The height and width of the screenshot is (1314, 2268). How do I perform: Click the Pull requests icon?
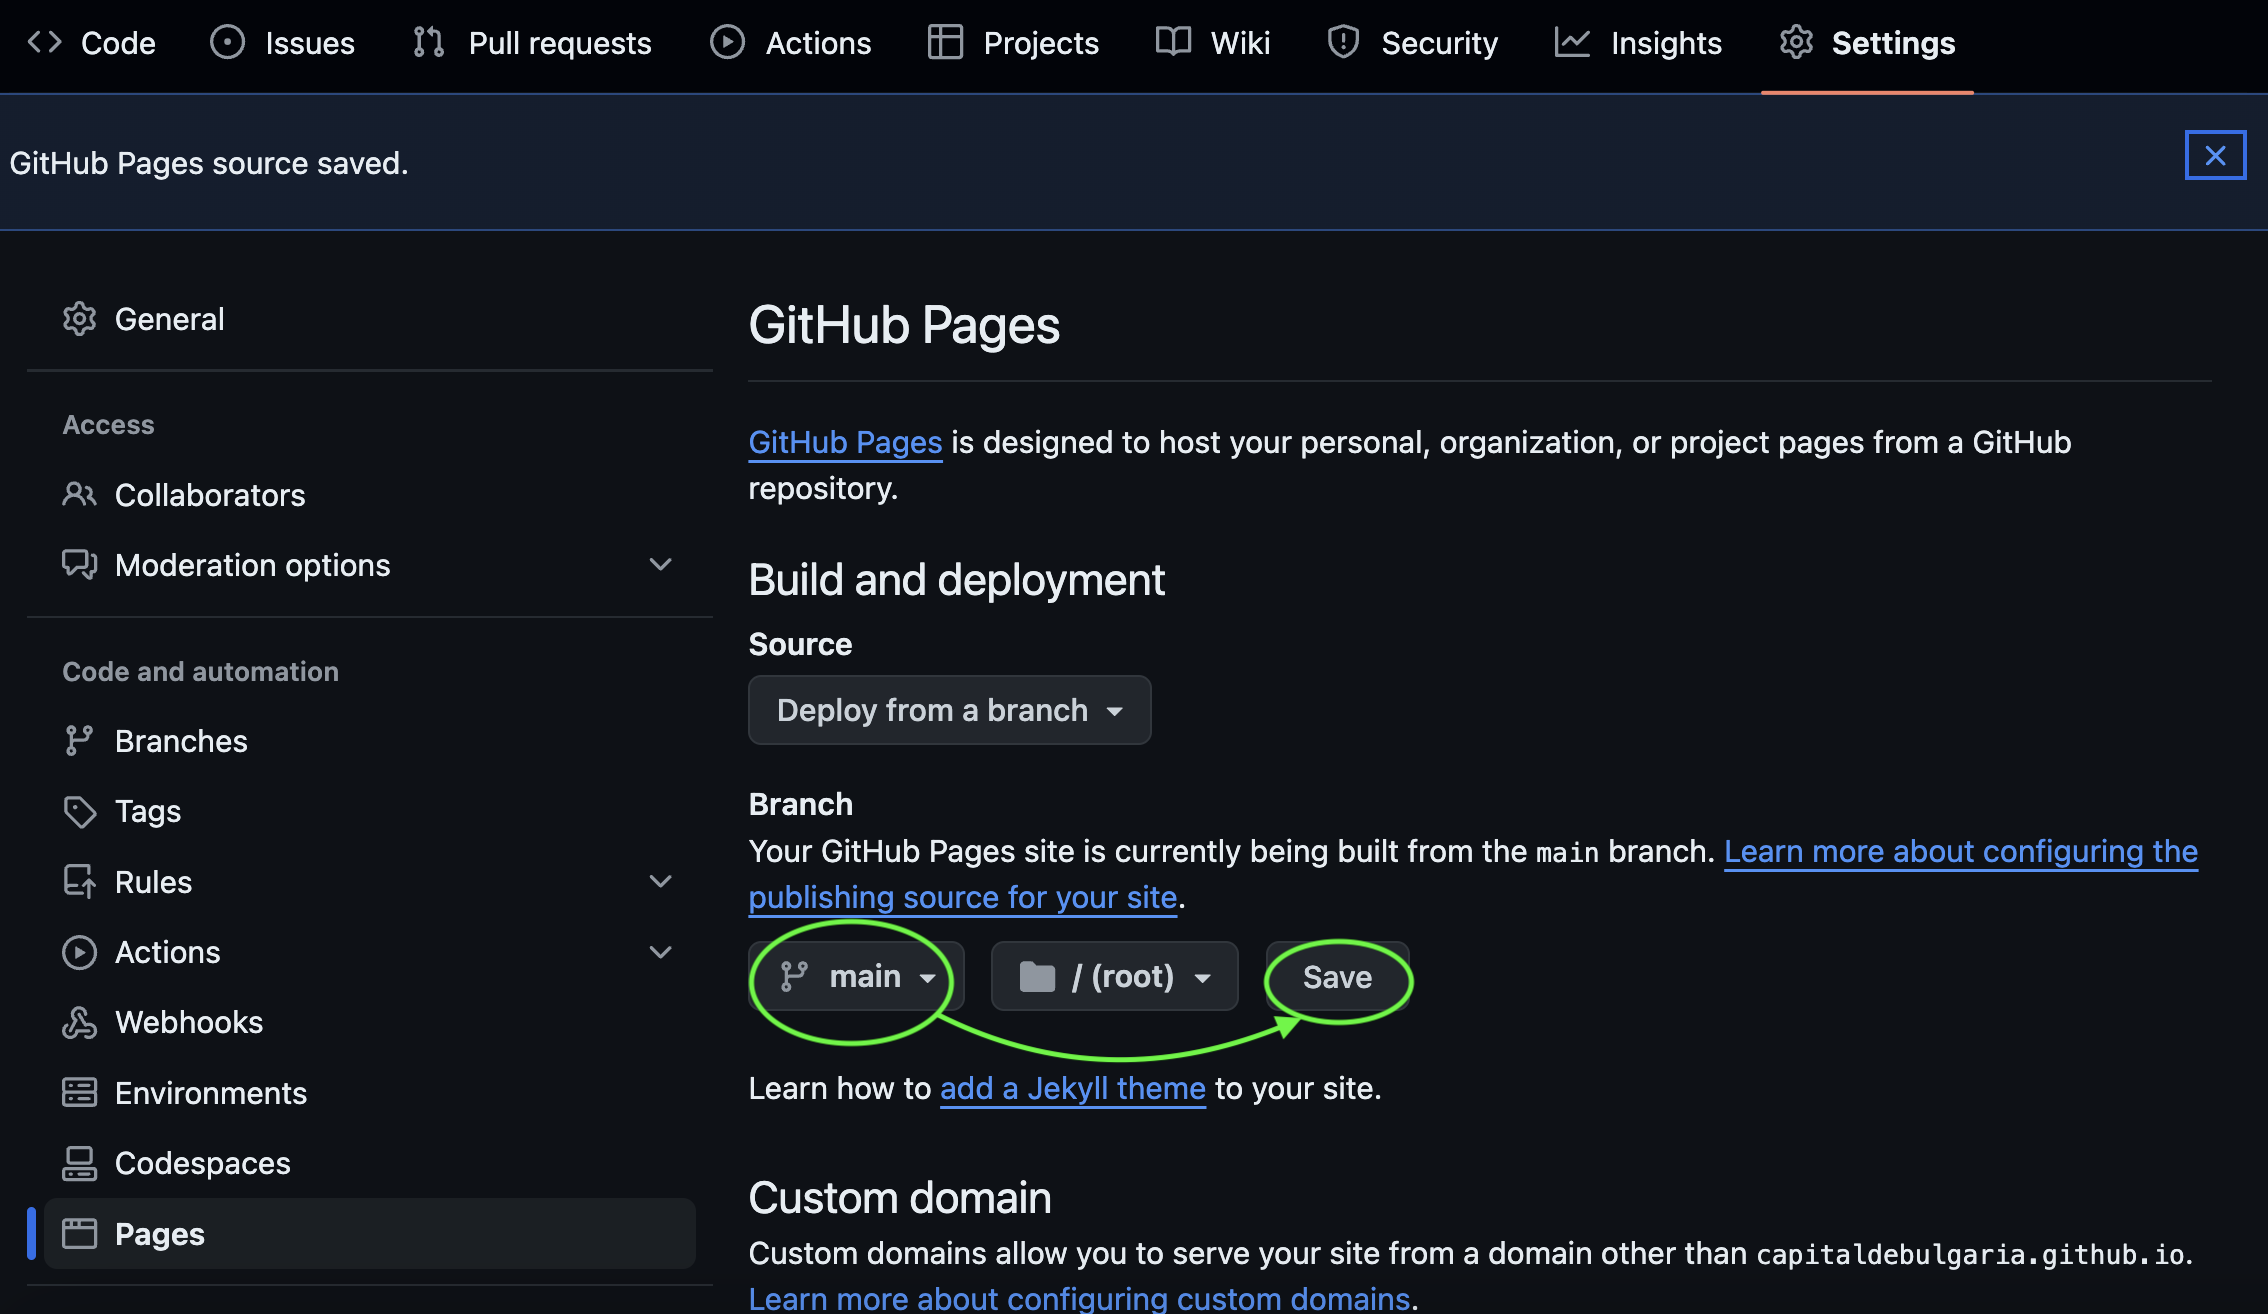pyautogui.click(x=429, y=42)
